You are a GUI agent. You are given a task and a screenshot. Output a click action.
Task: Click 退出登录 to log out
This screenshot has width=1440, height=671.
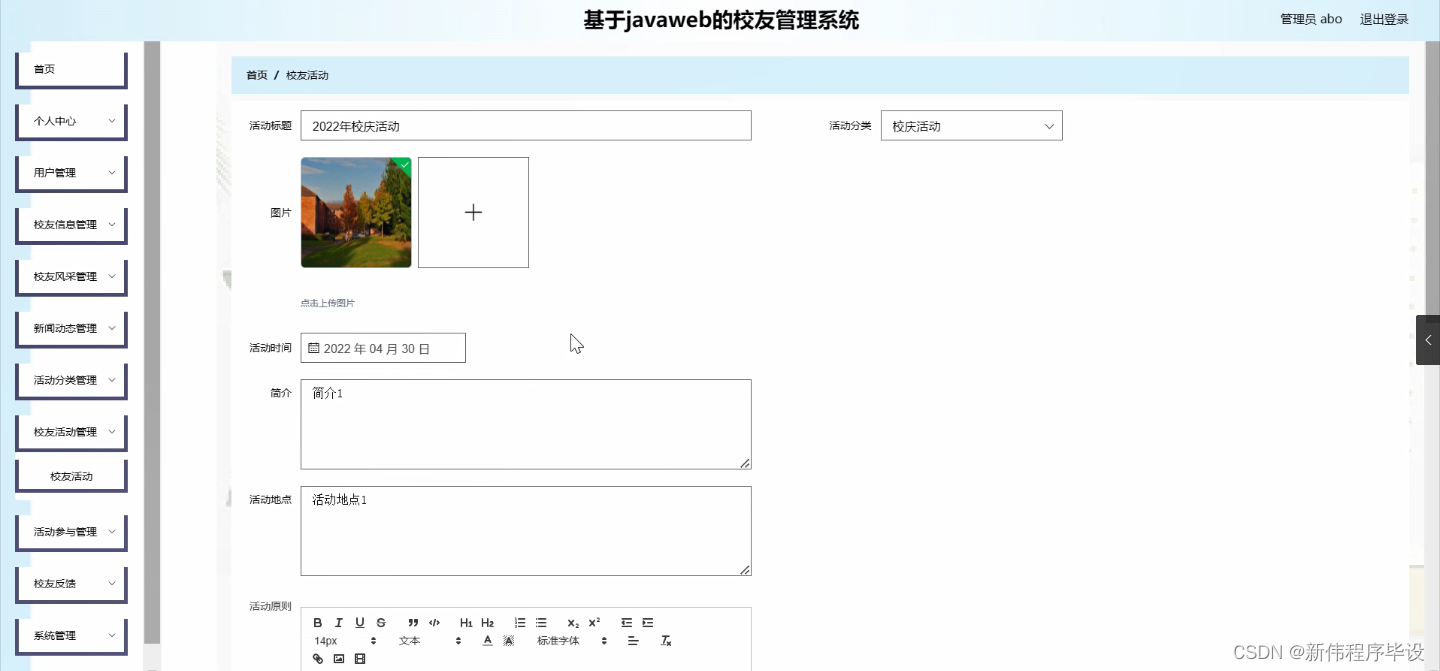(1383, 18)
